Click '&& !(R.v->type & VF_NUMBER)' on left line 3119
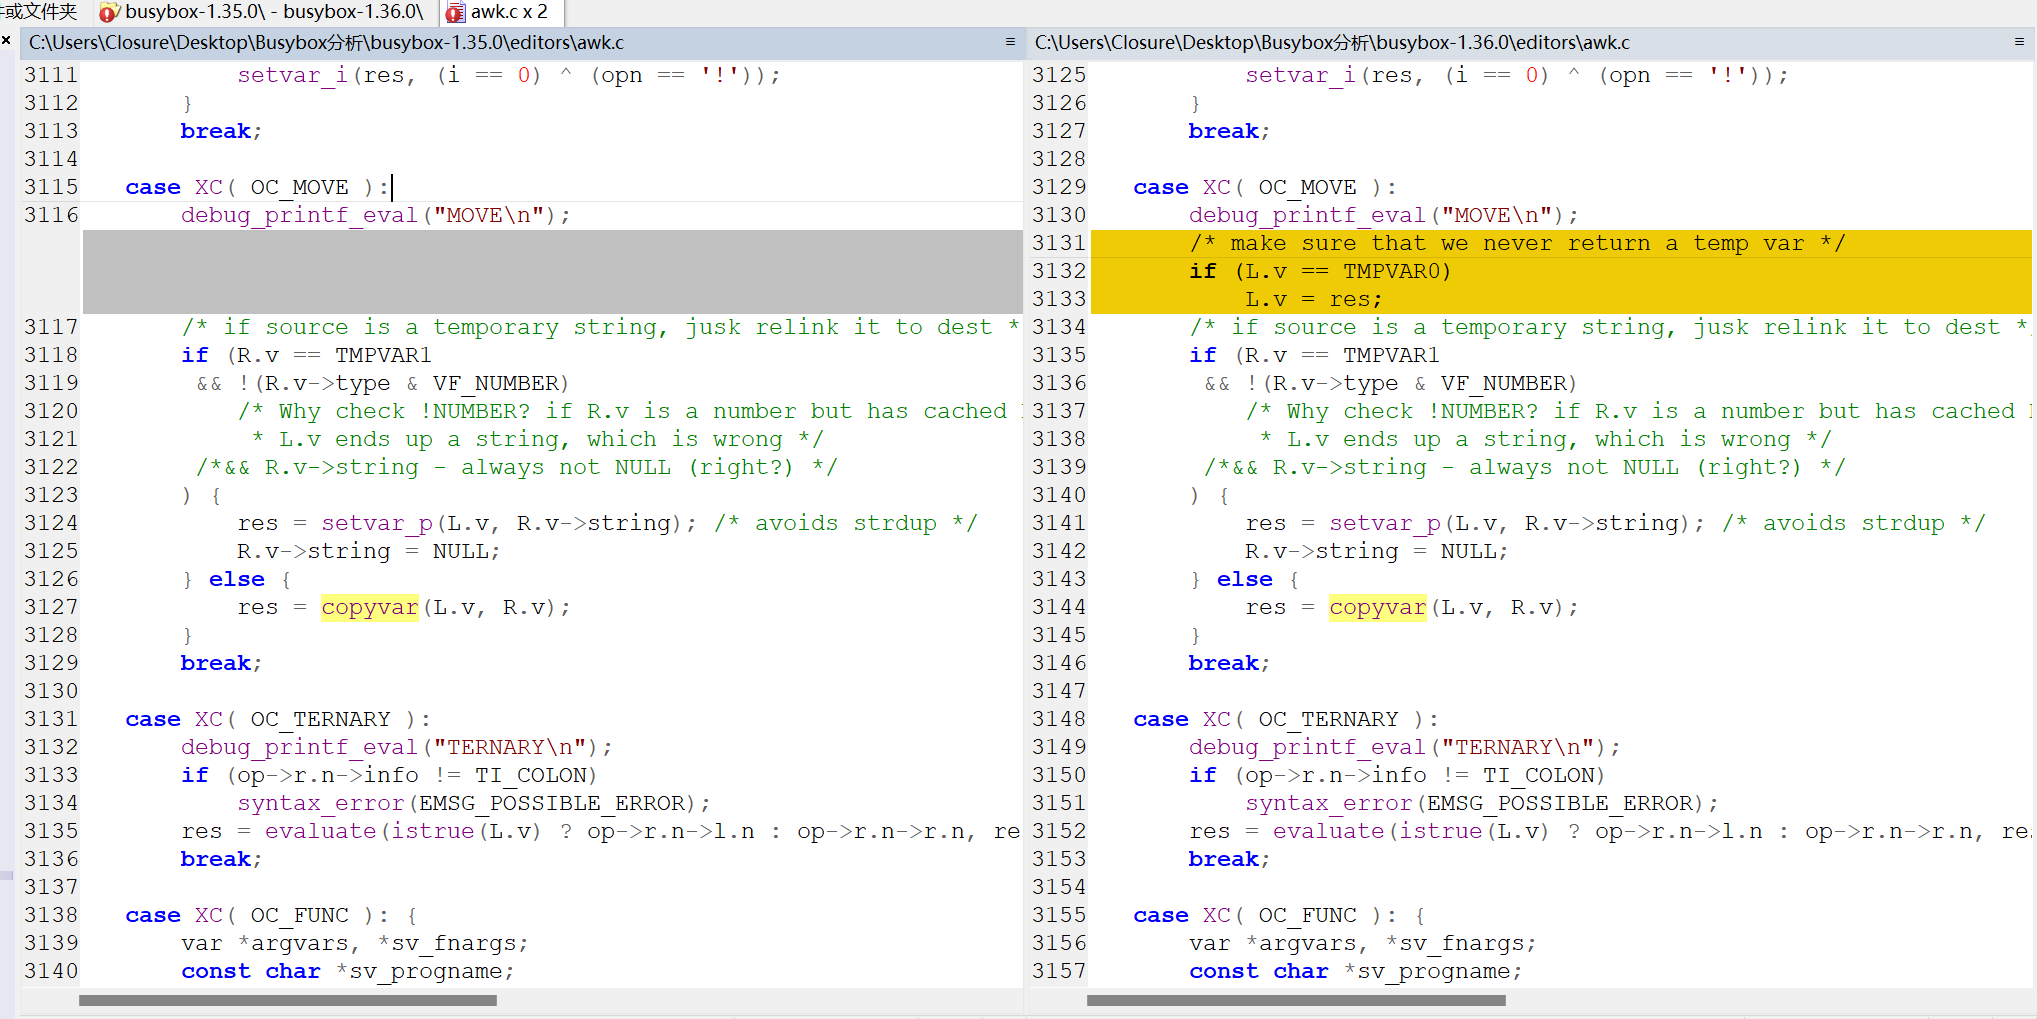The height and width of the screenshot is (1019, 2037). tap(382, 383)
